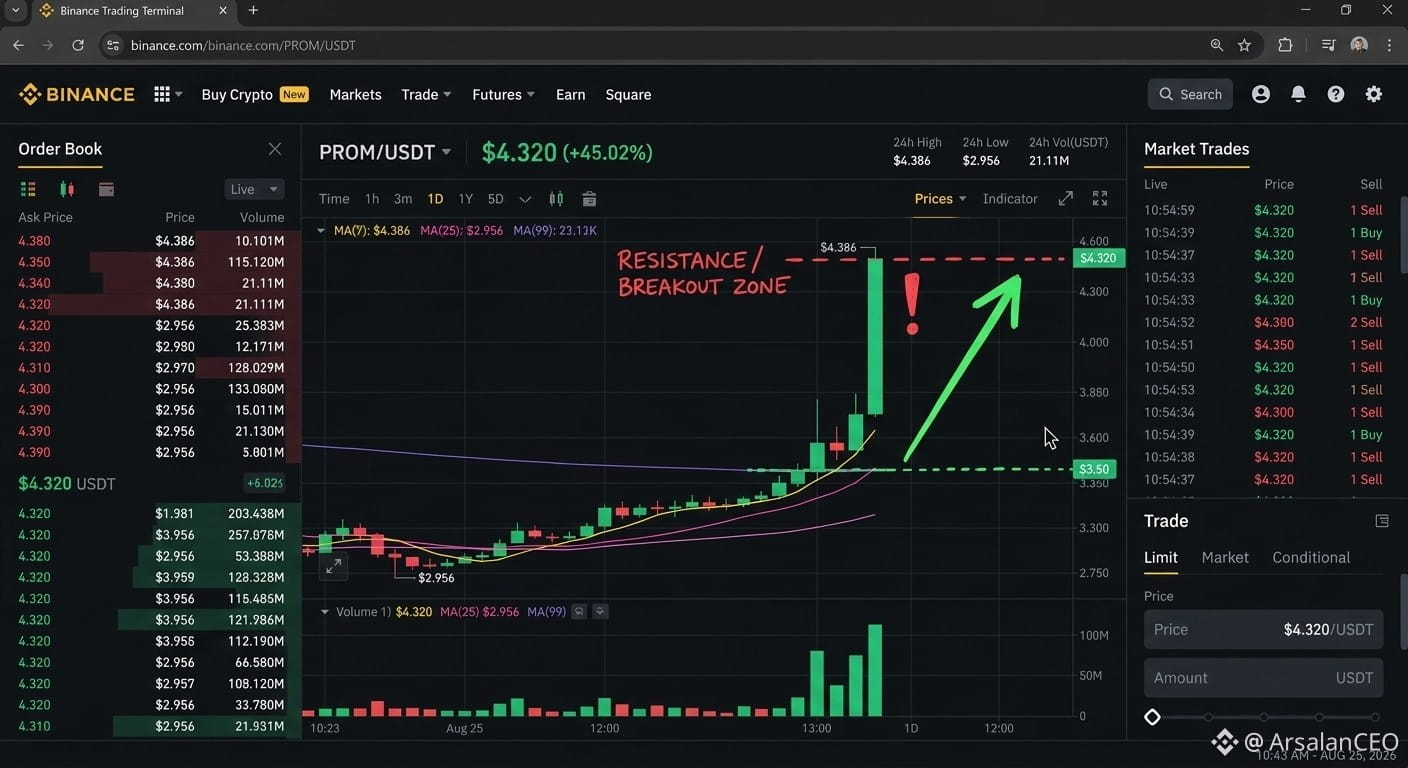Click the Amount input field in Trade
The image size is (1408, 768).
click(1264, 677)
